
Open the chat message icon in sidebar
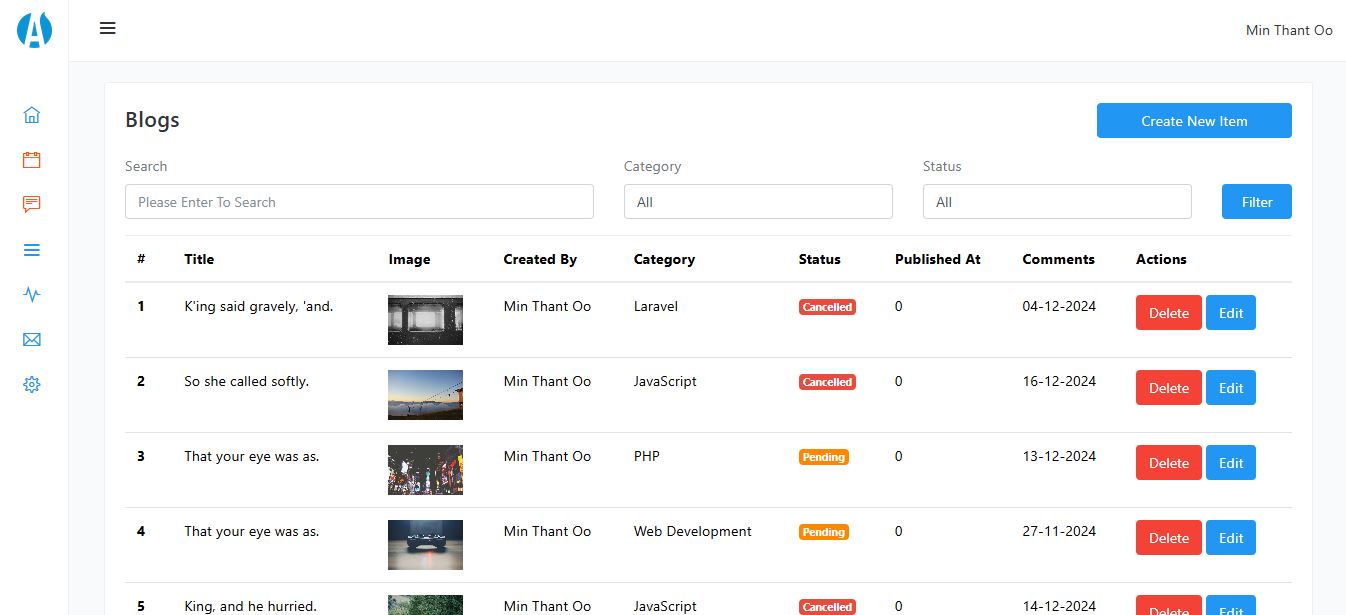tap(32, 204)
